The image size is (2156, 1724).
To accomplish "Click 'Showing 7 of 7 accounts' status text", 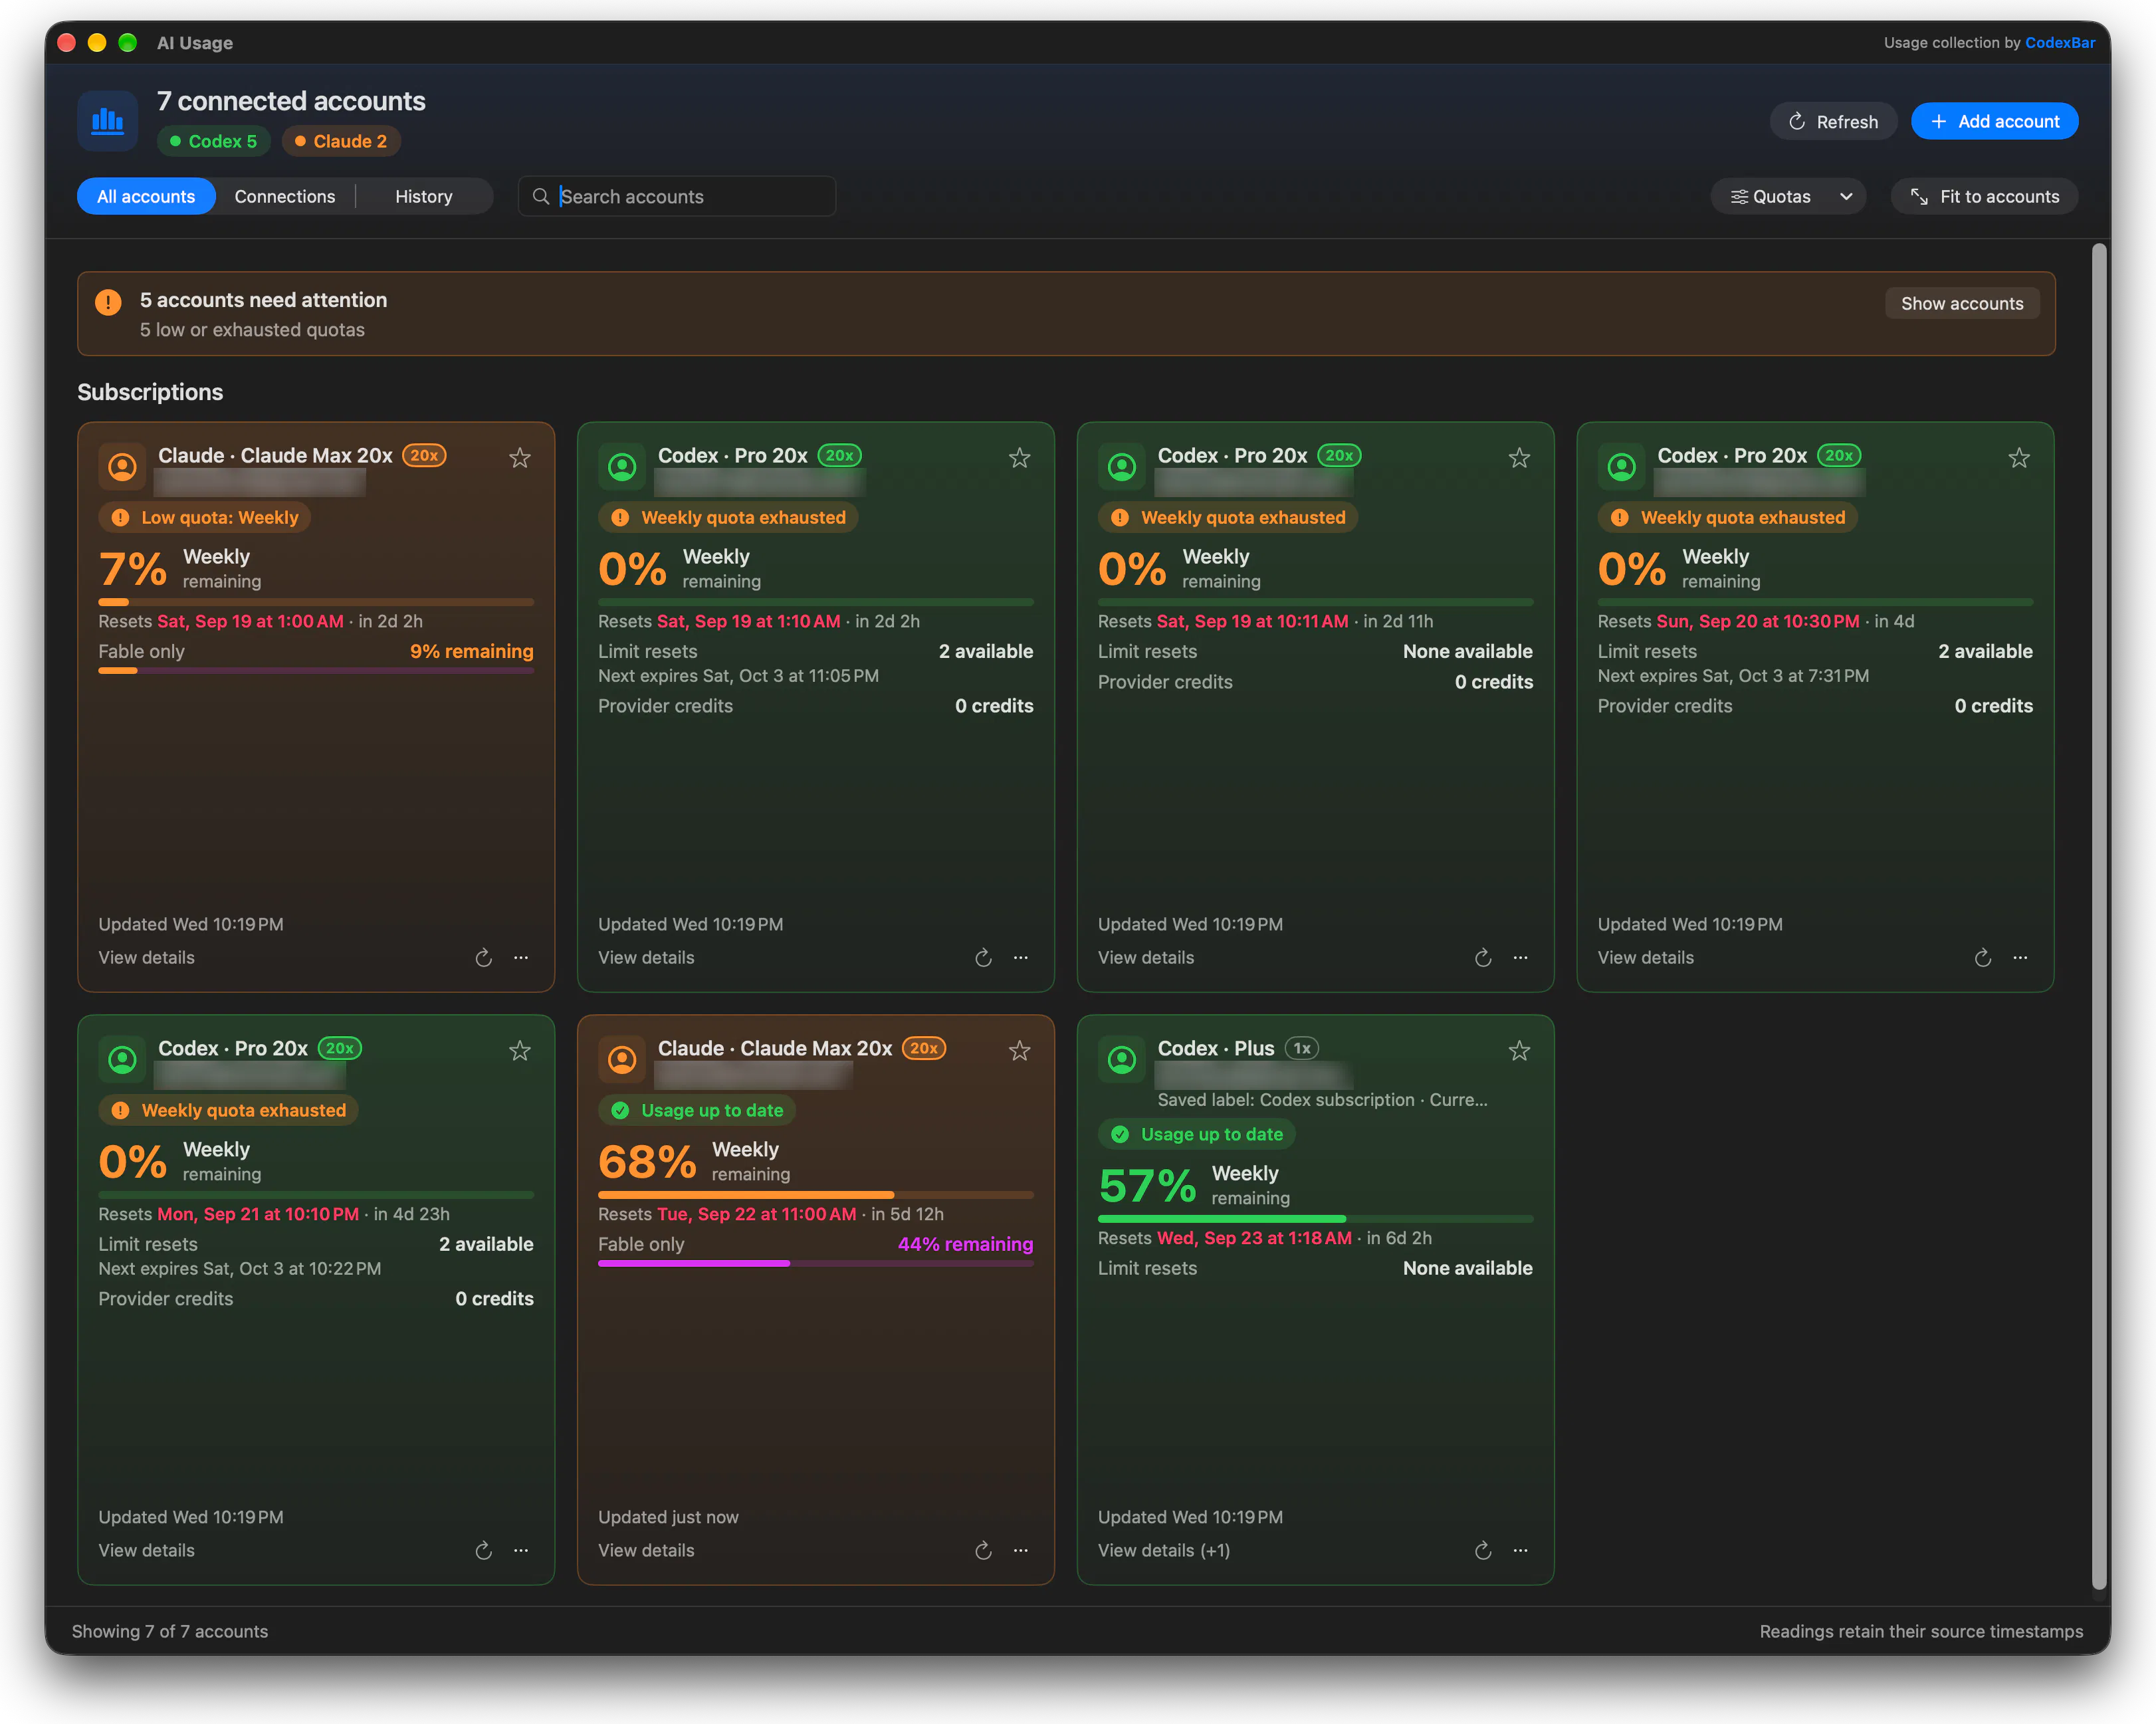I will click(170, 1632).
